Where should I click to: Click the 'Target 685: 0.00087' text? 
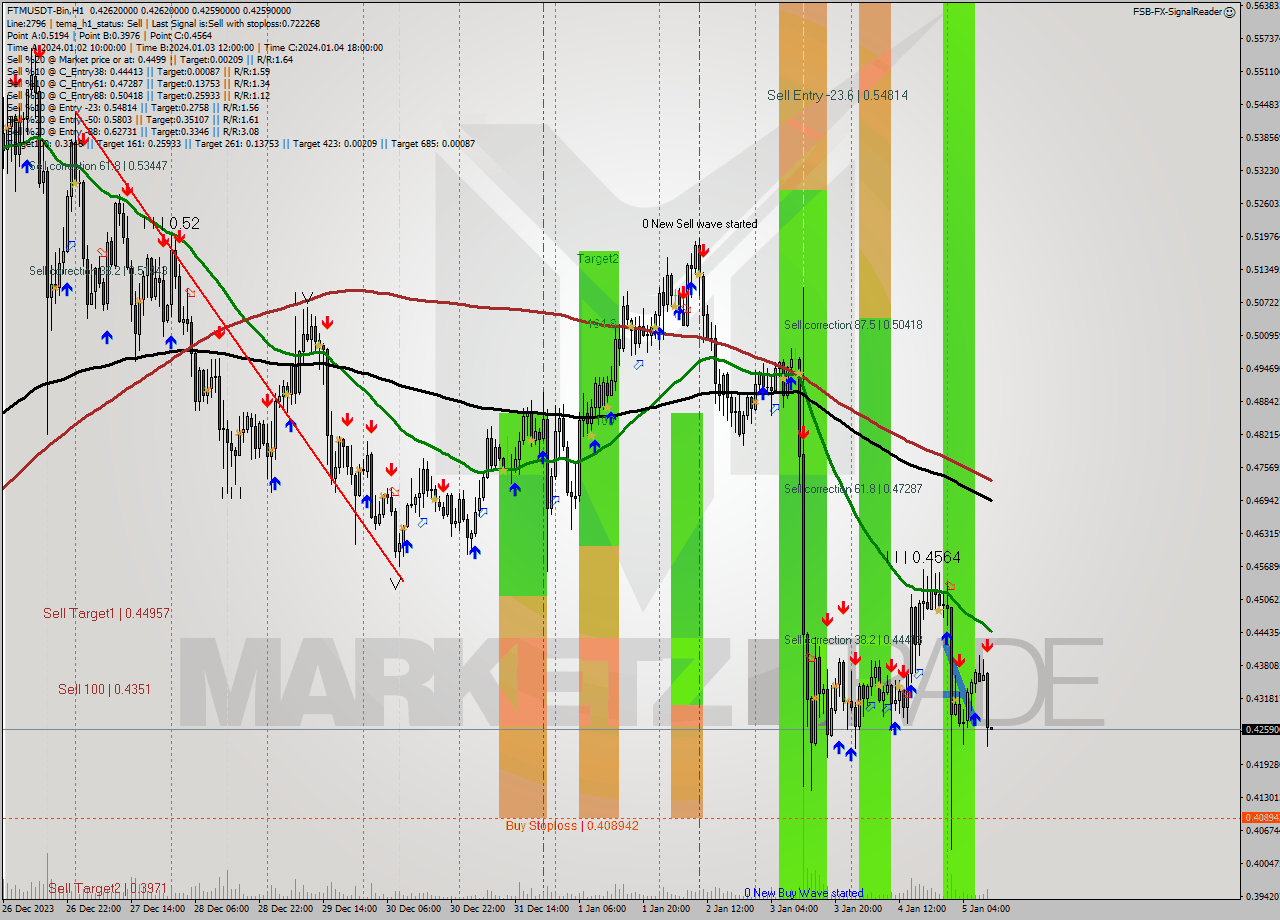(x=433, y=143)
